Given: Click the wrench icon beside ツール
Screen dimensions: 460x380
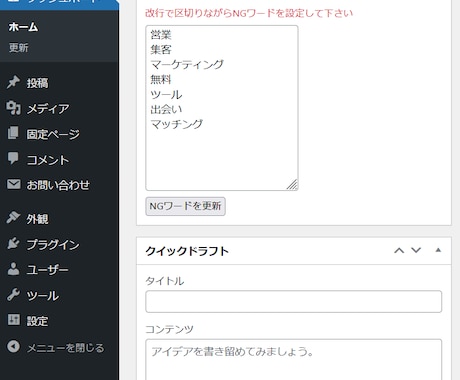Looking at the screenshot, I should tap(13, 295).
